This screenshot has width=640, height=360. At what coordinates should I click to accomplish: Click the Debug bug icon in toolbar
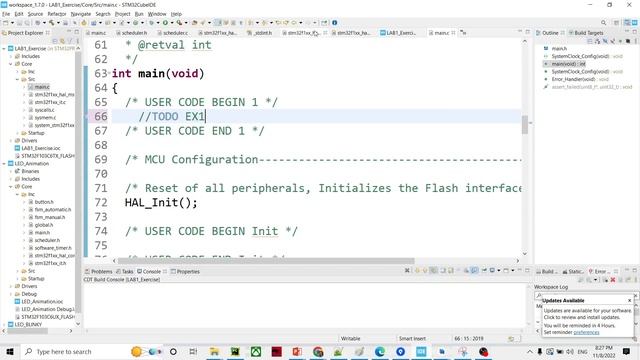[x=151, y=23]
